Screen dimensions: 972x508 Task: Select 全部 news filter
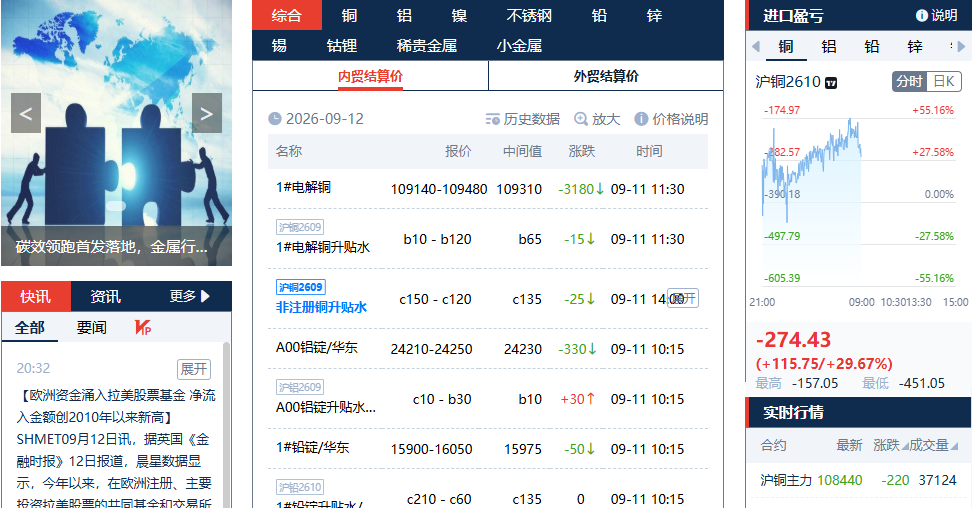[x=30, y=327]
